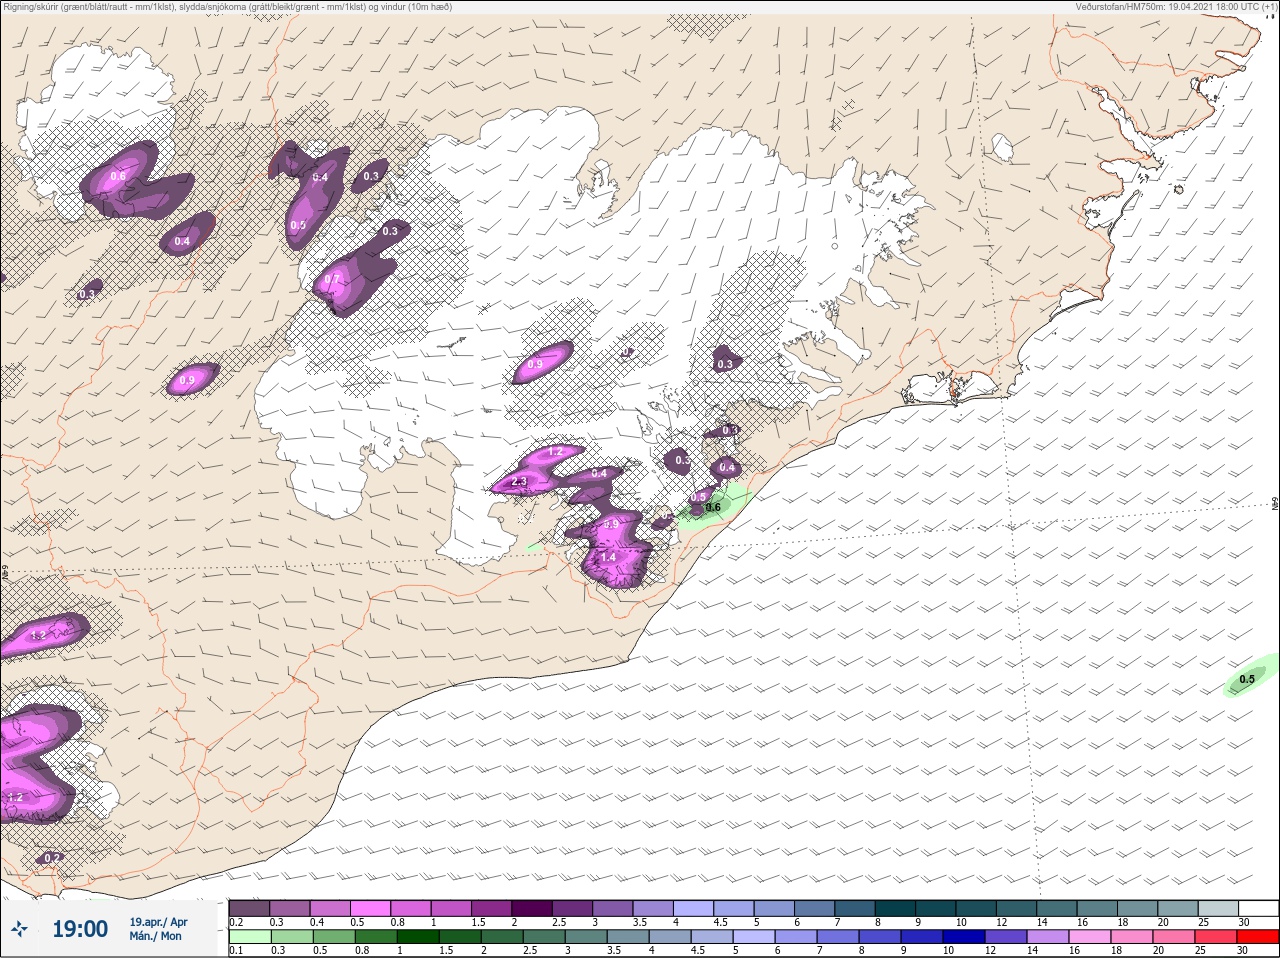Screen dimensions: 1280x958
Task: Click the black 0.6 label on green rain patch
Action: (x=713, y=508)
